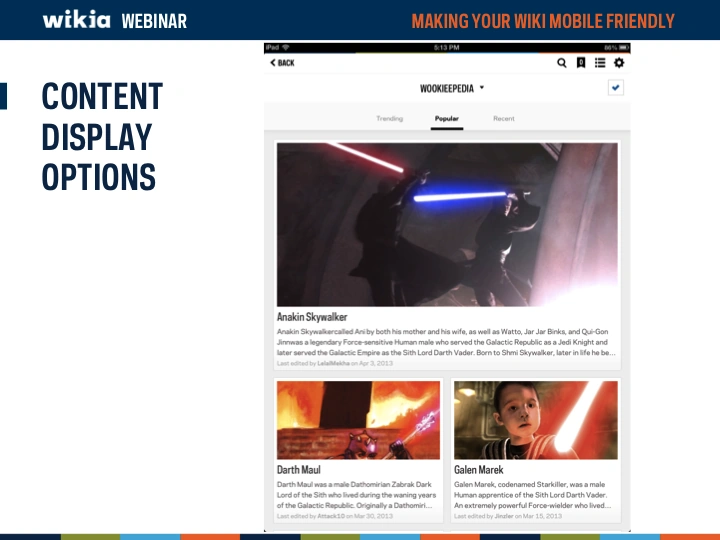This screenshot has height=540, width=720.
Task: Switch to the Recent tab
Action: click(504, 119)
